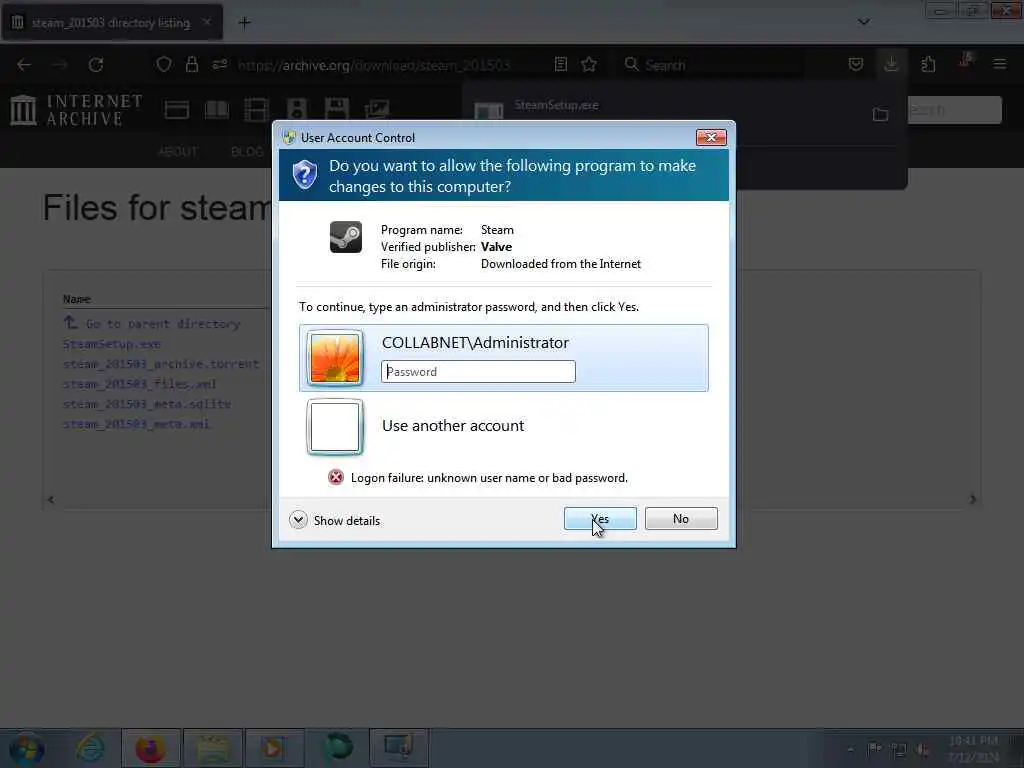Open steam_201503_meta.xml link
The width and height of the screenshot is (1024, 768).
(x=136, y=424)
